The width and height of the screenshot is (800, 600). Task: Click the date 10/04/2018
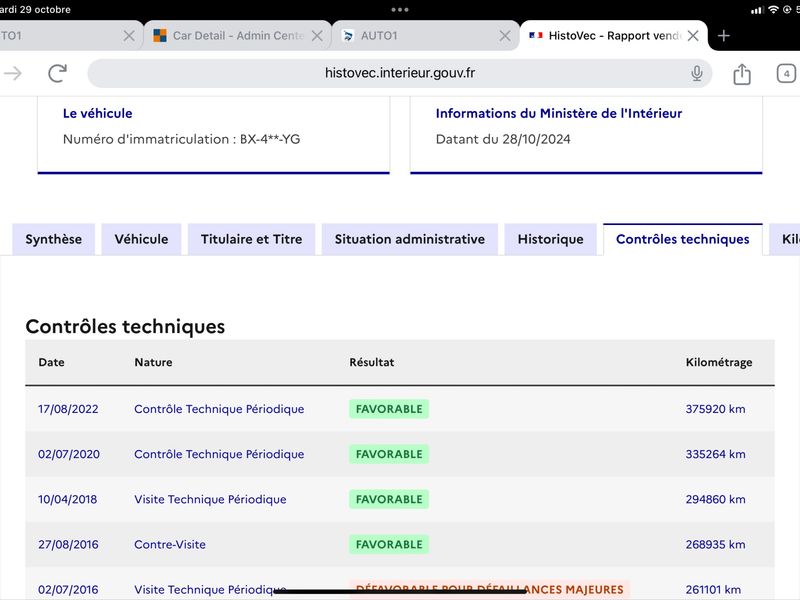67,499
